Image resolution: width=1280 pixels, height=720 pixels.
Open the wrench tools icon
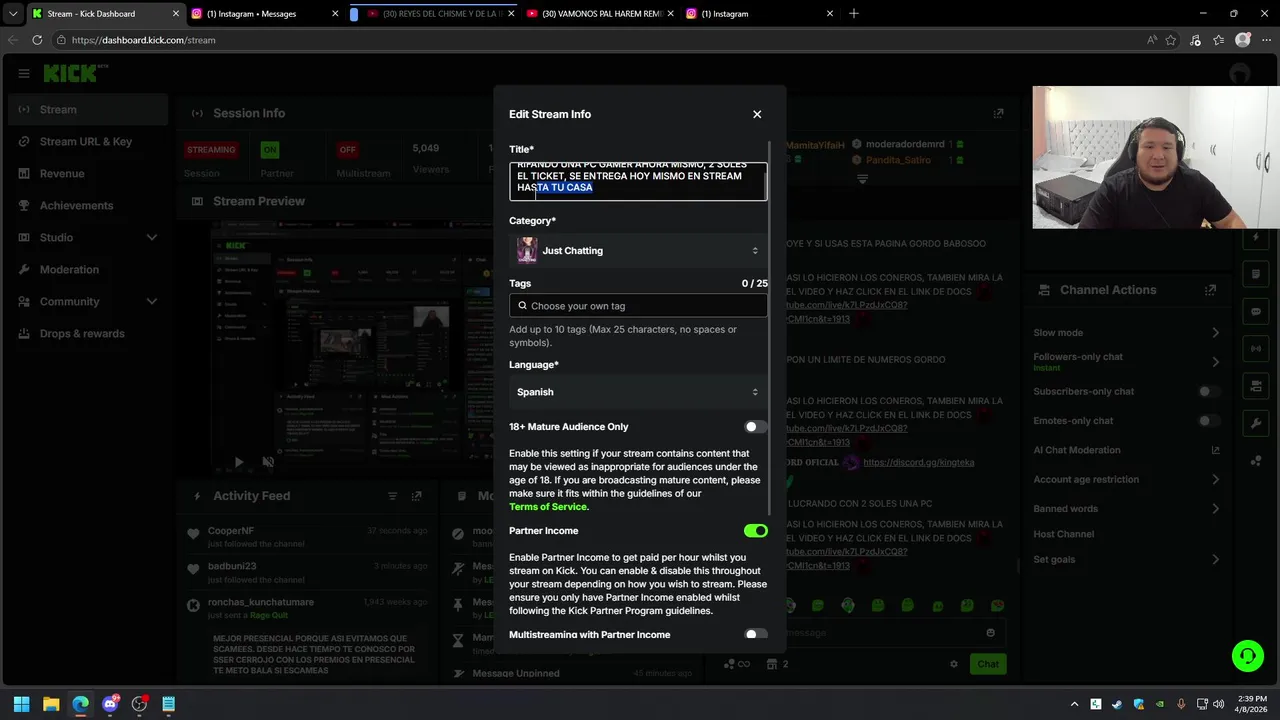(1256, 423)
